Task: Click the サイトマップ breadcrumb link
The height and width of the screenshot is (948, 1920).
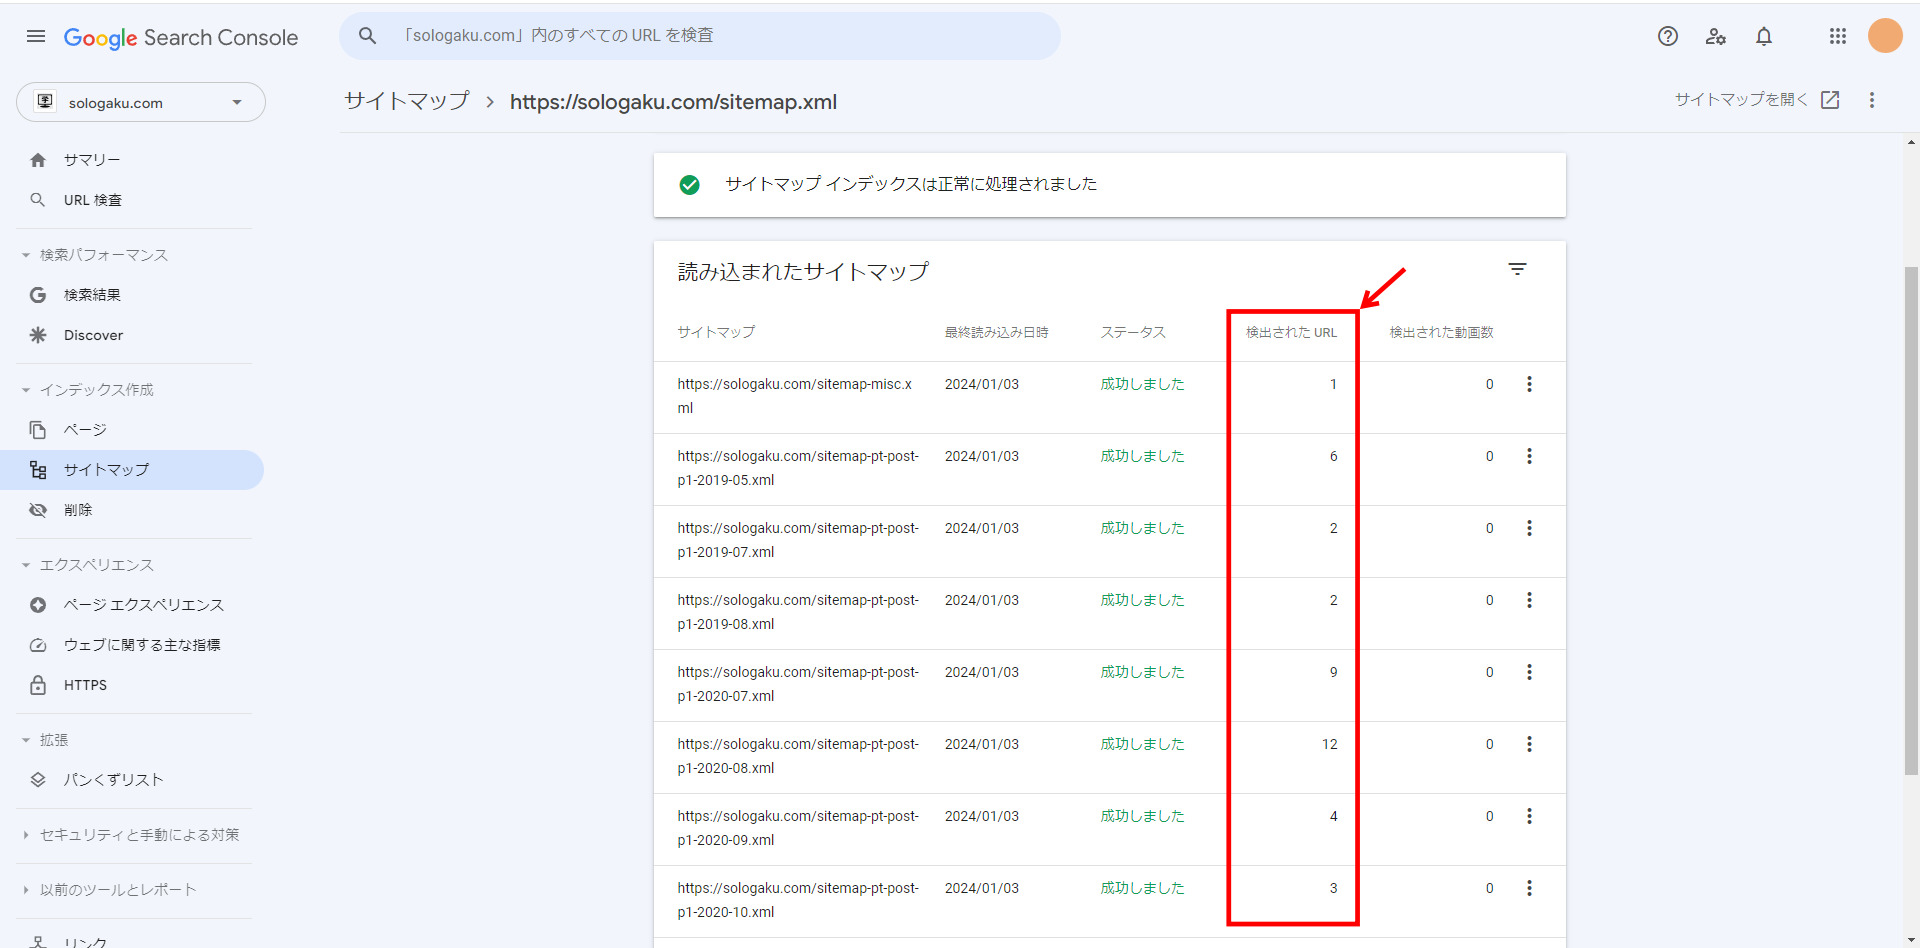Action: pyautogui.click(x=407, y=102)
